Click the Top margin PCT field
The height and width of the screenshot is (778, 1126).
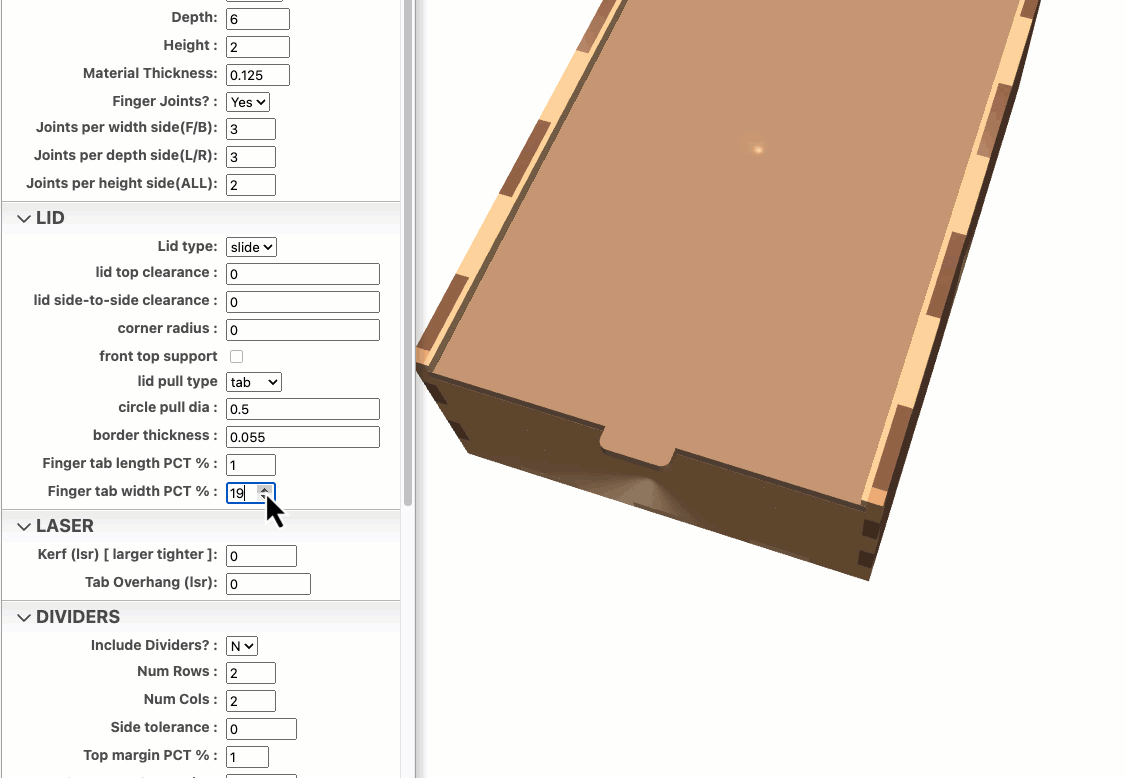point(247,757)
